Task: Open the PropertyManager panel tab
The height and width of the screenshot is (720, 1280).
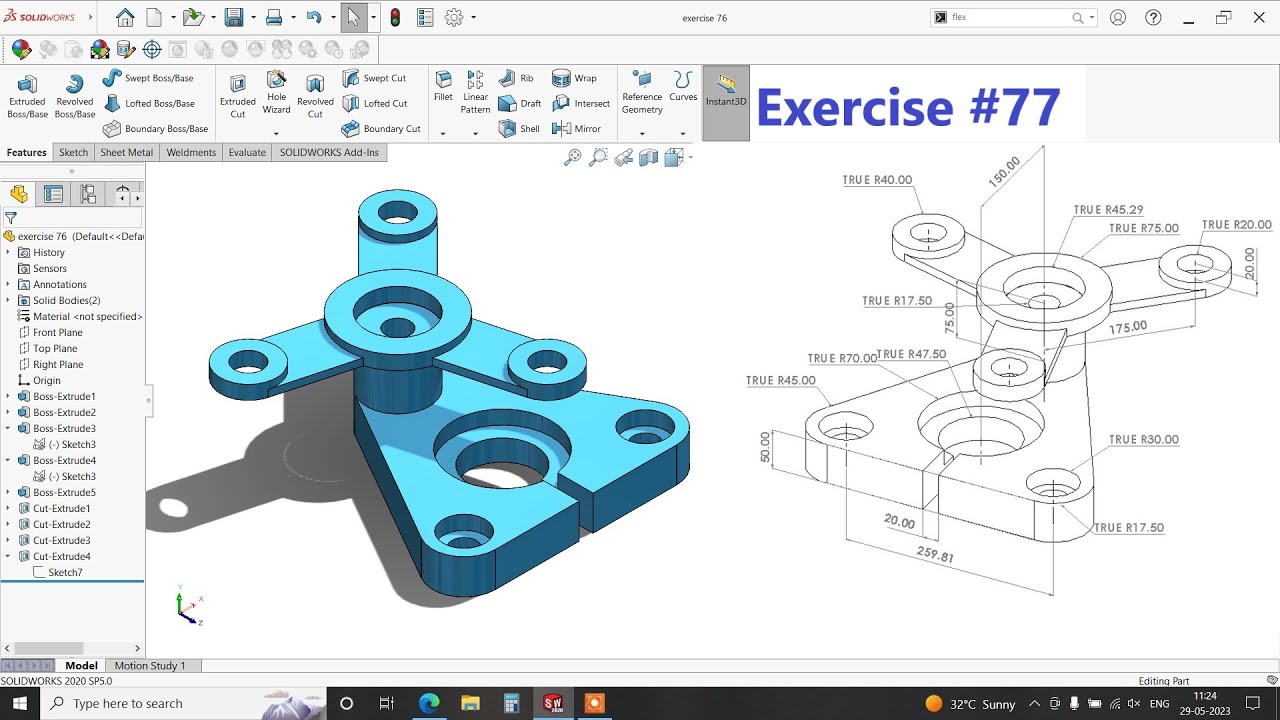Action: [53, 194]
